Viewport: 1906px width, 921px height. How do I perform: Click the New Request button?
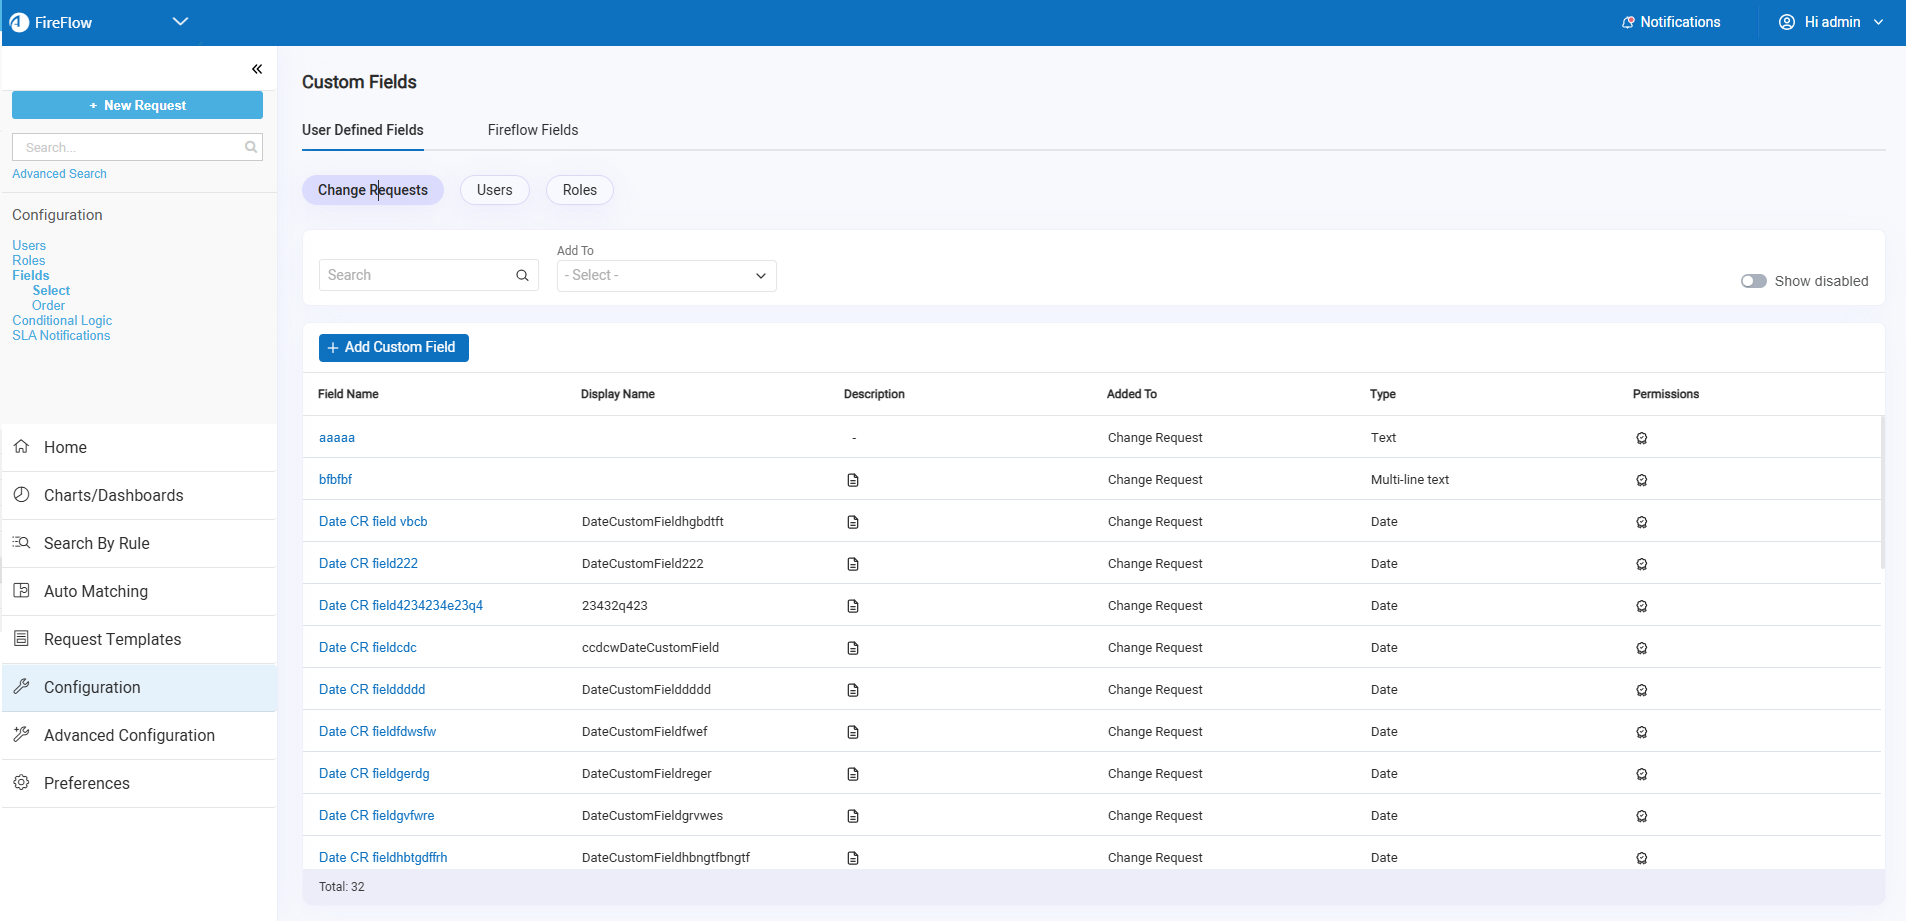click(137, 105)
